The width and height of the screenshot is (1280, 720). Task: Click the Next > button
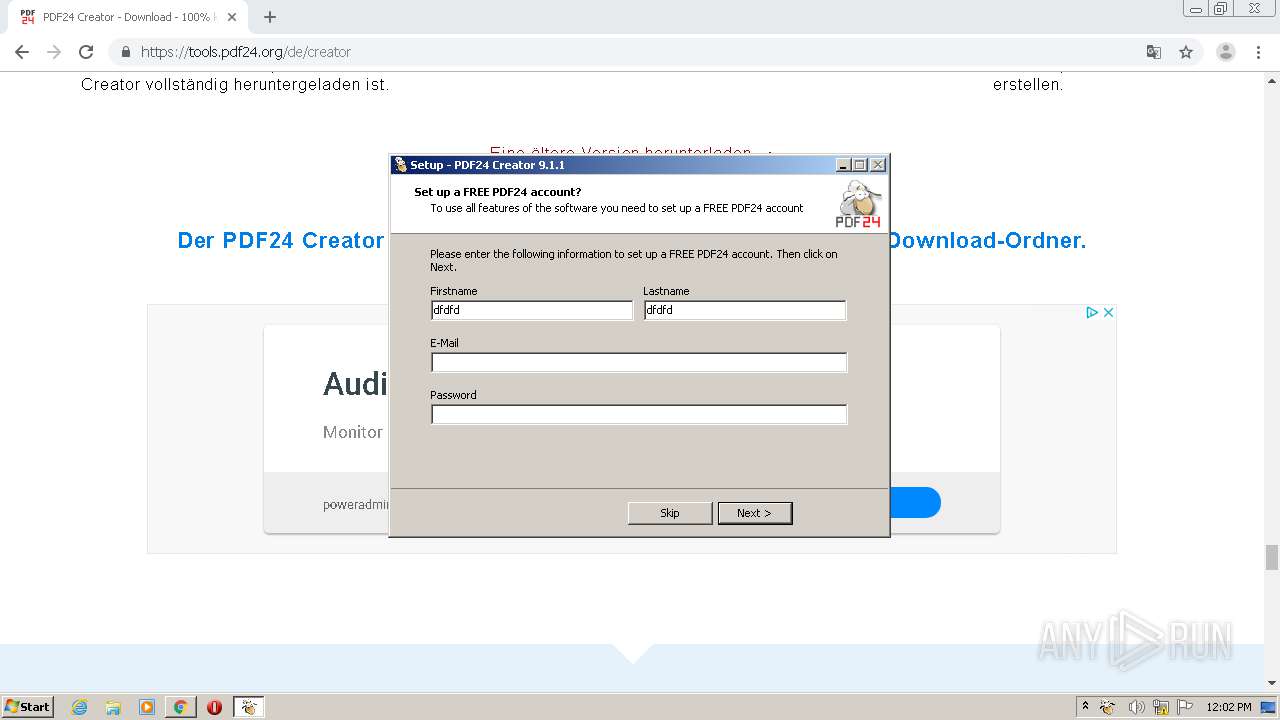755,513
